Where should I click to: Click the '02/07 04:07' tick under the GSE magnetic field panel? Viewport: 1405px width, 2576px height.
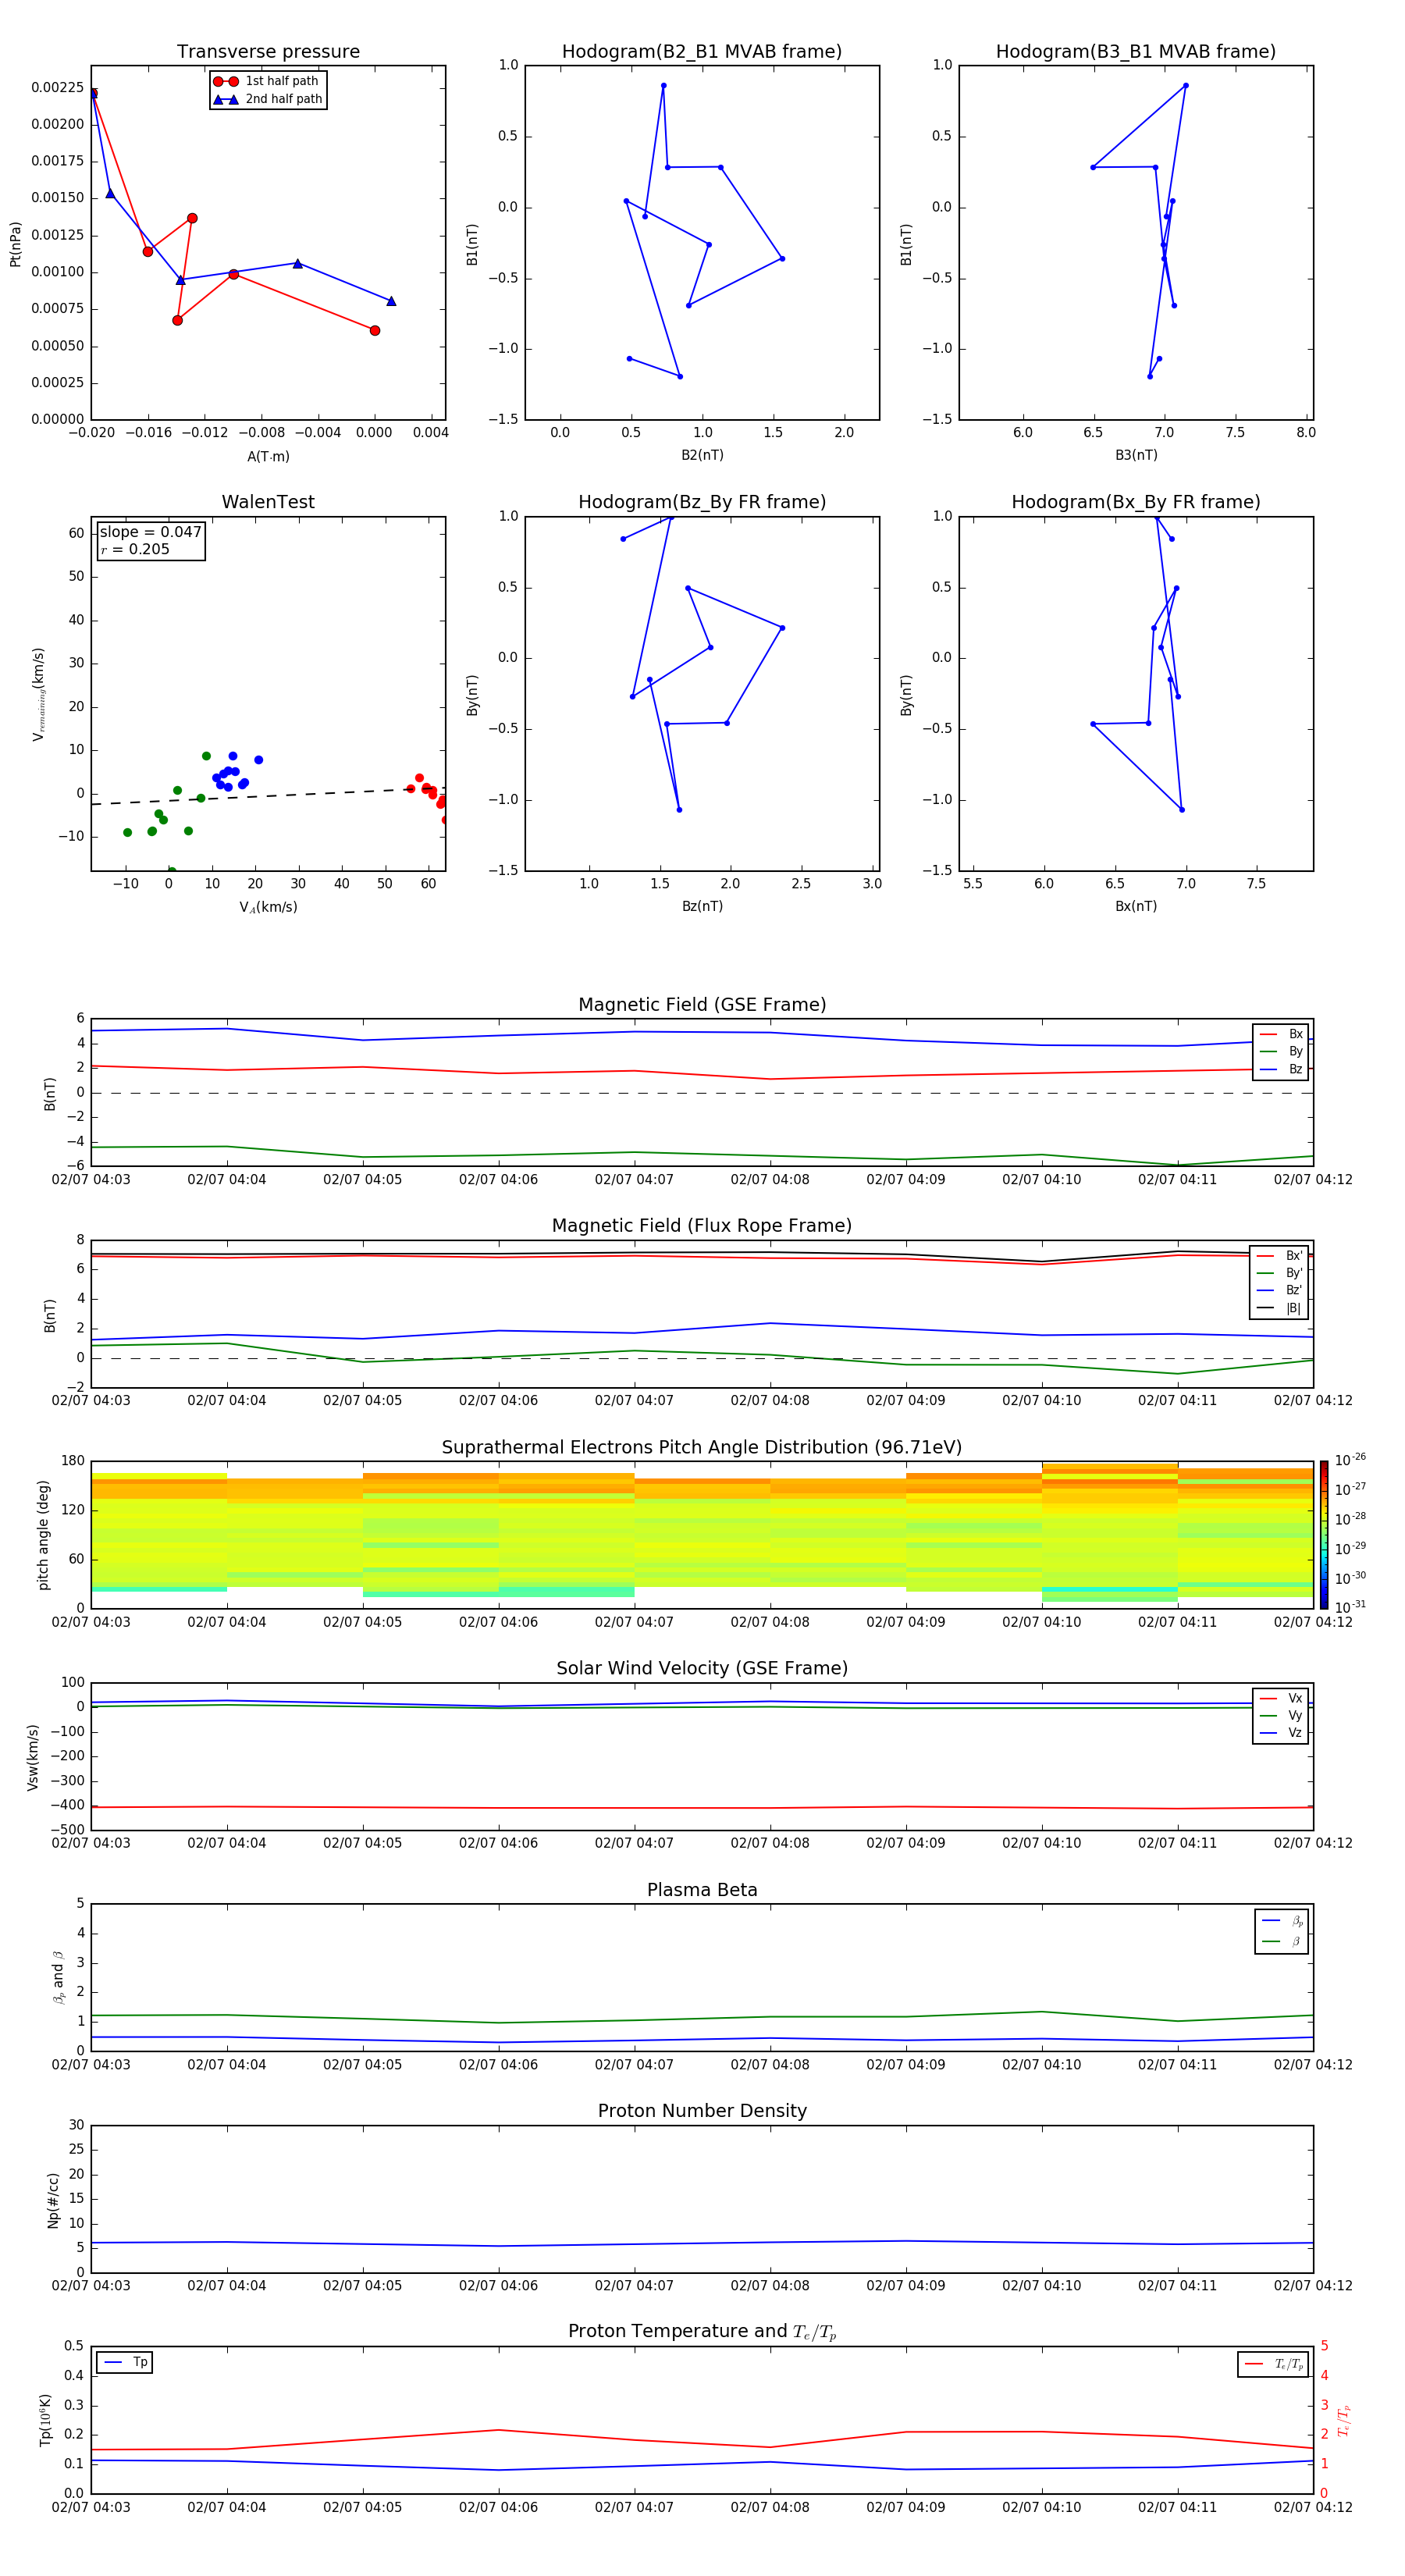634,1180
